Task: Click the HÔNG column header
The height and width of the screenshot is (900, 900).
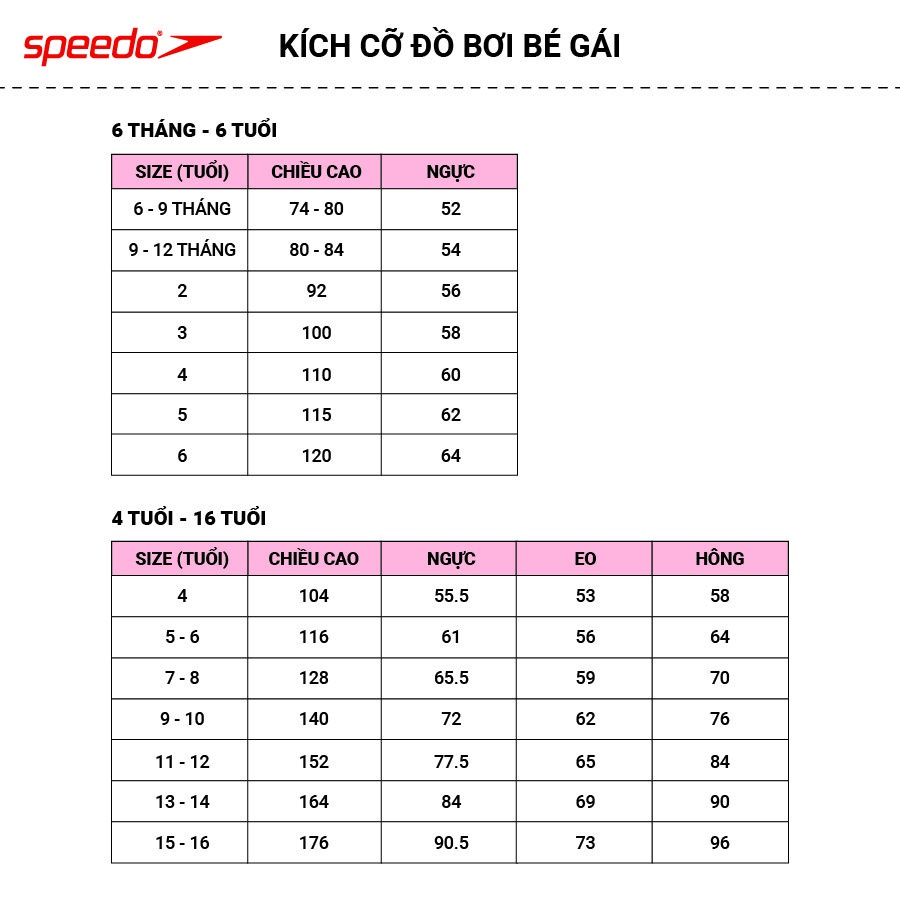Action: click(720, 558)
